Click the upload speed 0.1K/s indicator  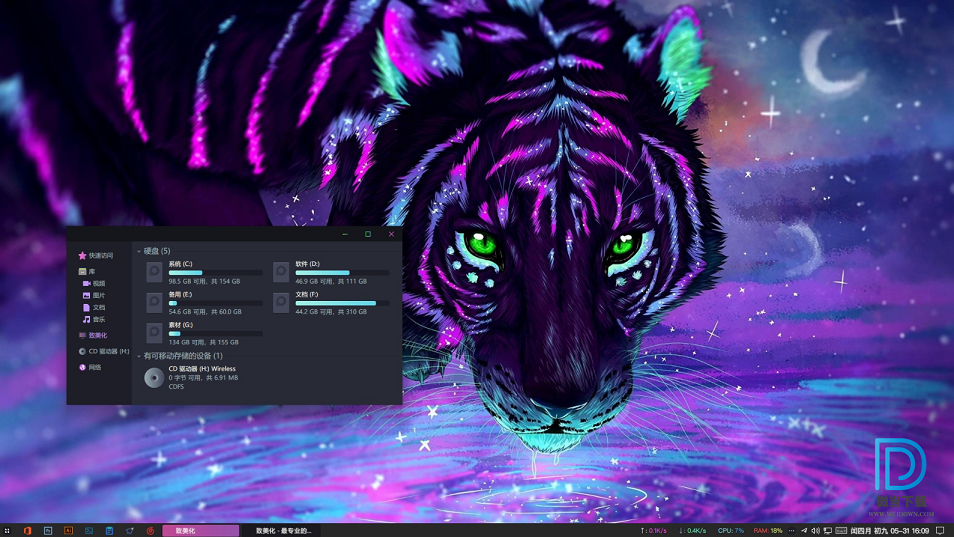click(654, 530)
